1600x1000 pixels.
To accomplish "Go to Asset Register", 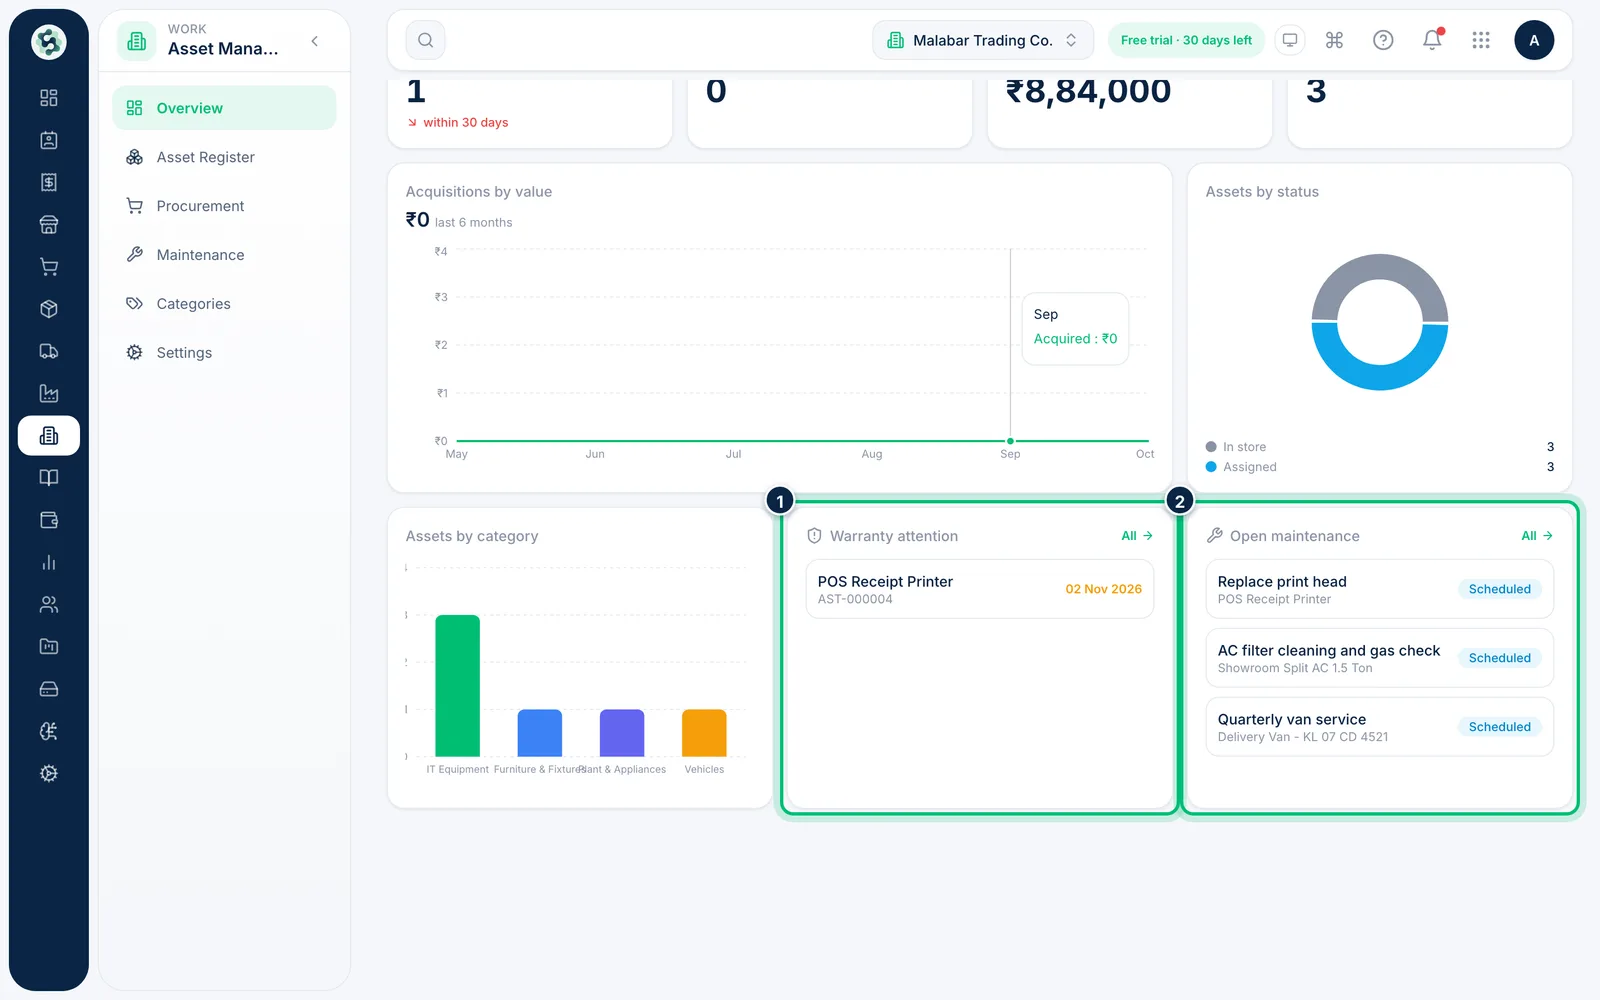I will coord(224,157).
